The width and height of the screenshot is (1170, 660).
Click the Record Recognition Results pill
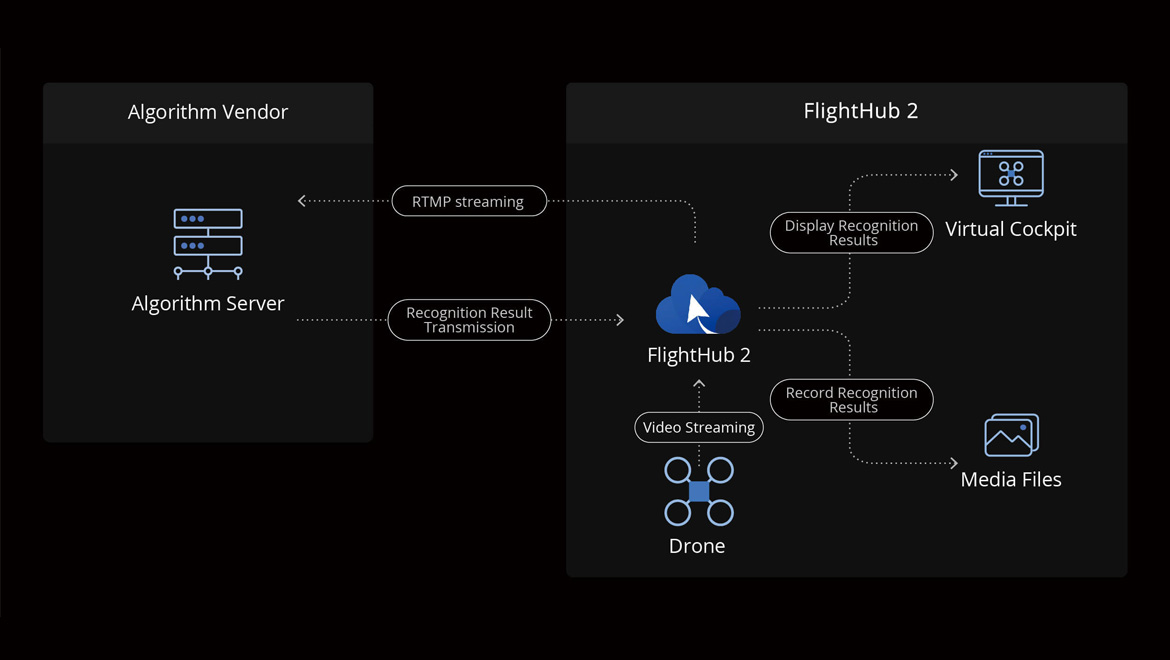(851, 400)
